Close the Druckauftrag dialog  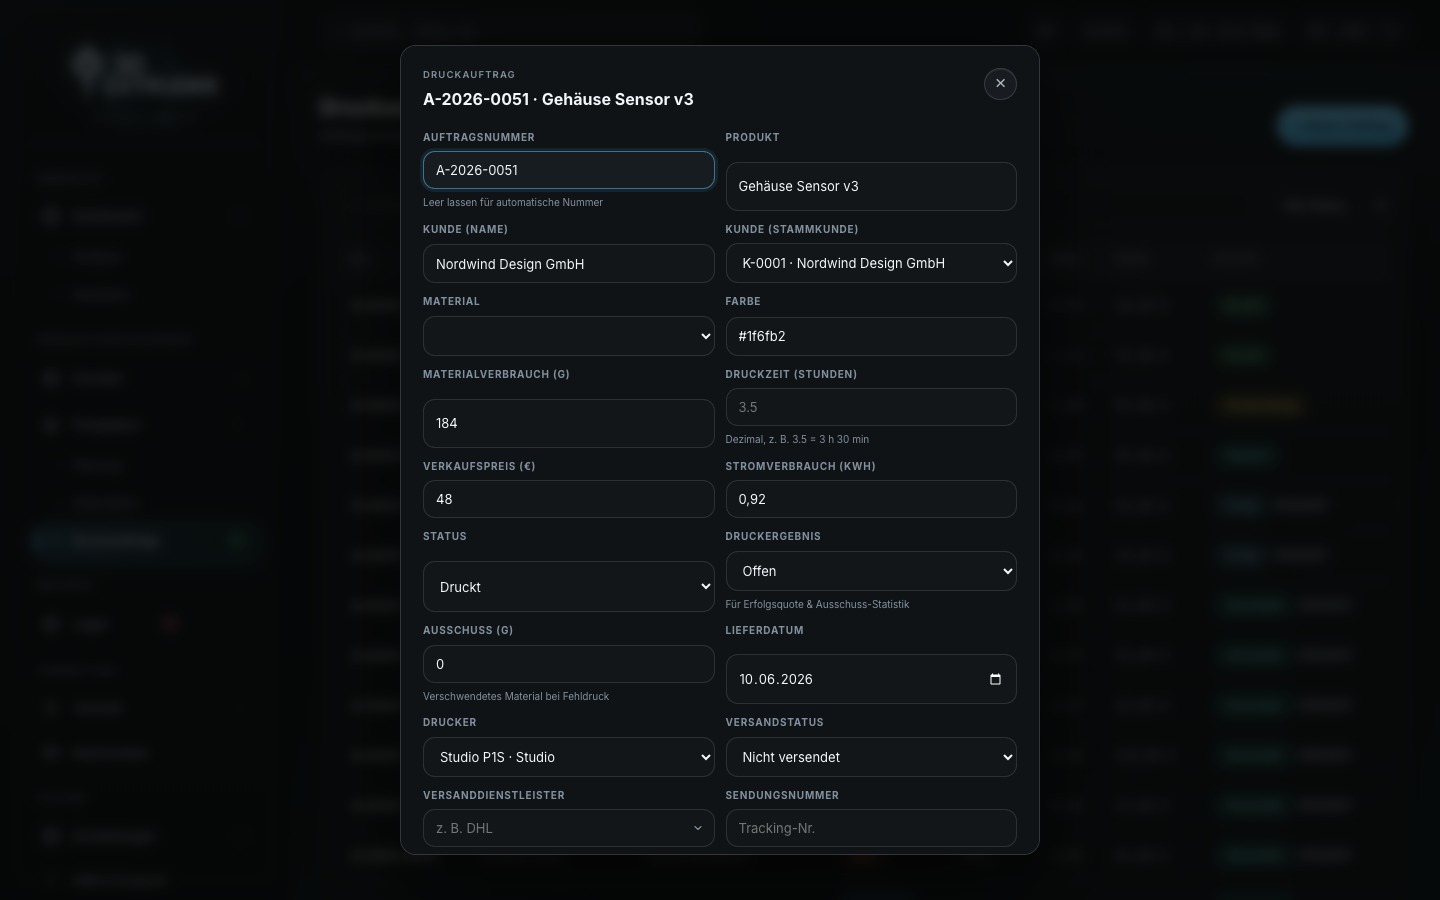click(x=1000, y=84)
